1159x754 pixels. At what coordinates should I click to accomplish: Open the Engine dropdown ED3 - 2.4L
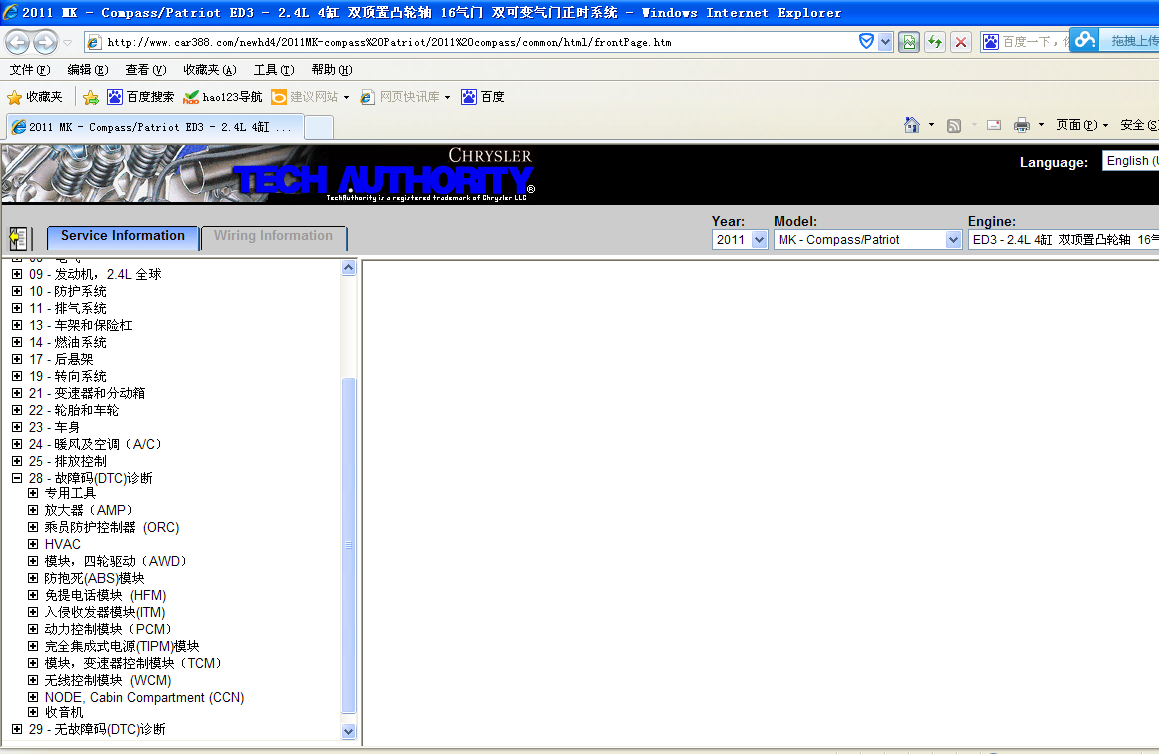[1063, 240]
